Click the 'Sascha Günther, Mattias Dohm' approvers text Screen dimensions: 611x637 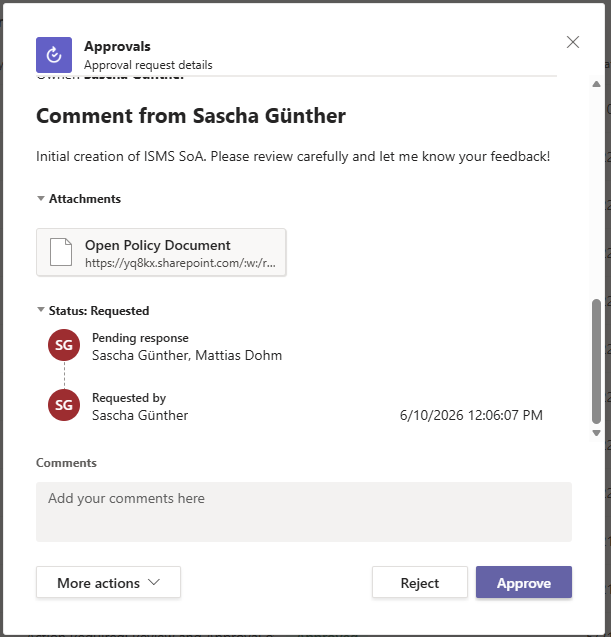tap(187, 355)
